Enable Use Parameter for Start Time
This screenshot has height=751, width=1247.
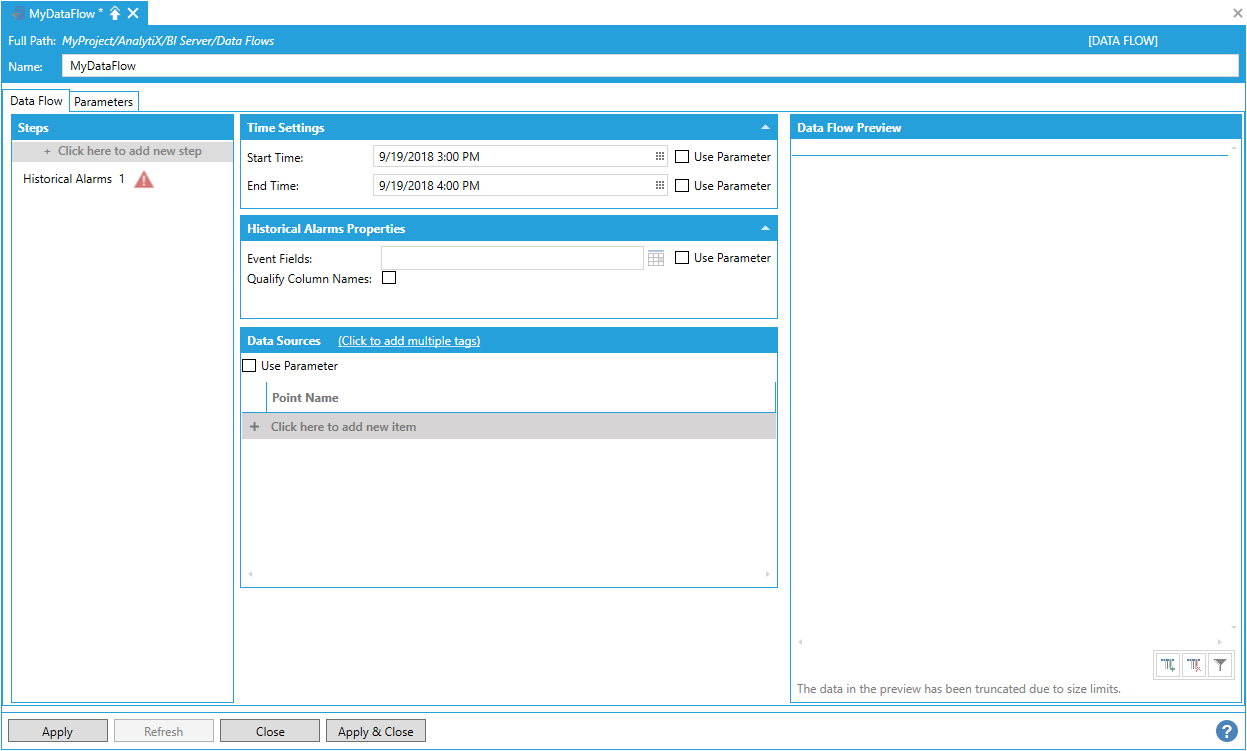(x=682, y=157)
